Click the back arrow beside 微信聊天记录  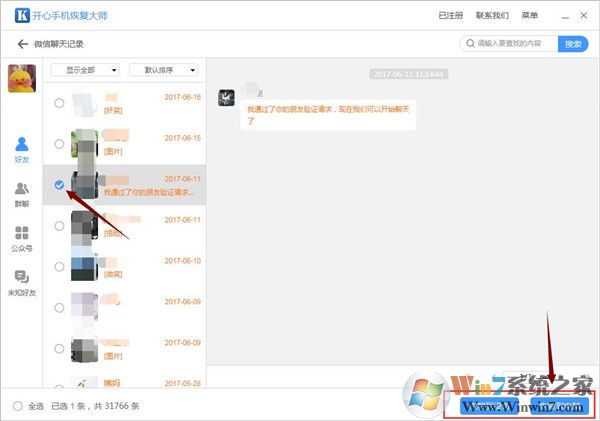tap(22, 44)
